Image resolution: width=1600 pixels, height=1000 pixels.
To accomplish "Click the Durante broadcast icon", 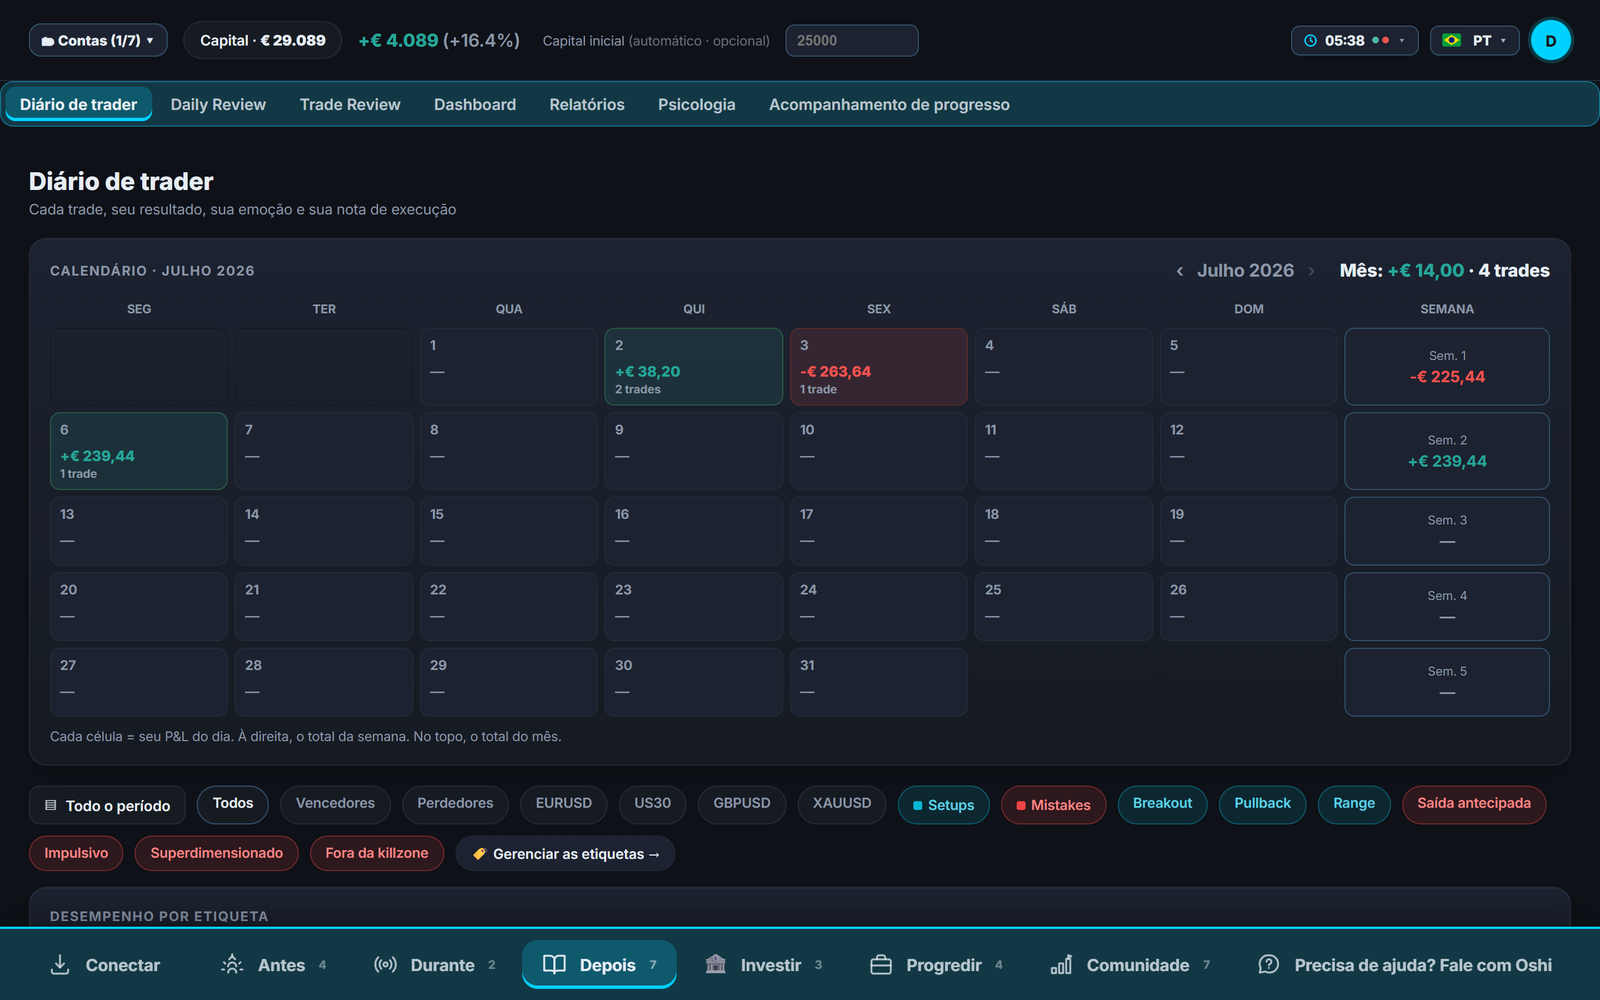I will (x=385, y=965).
